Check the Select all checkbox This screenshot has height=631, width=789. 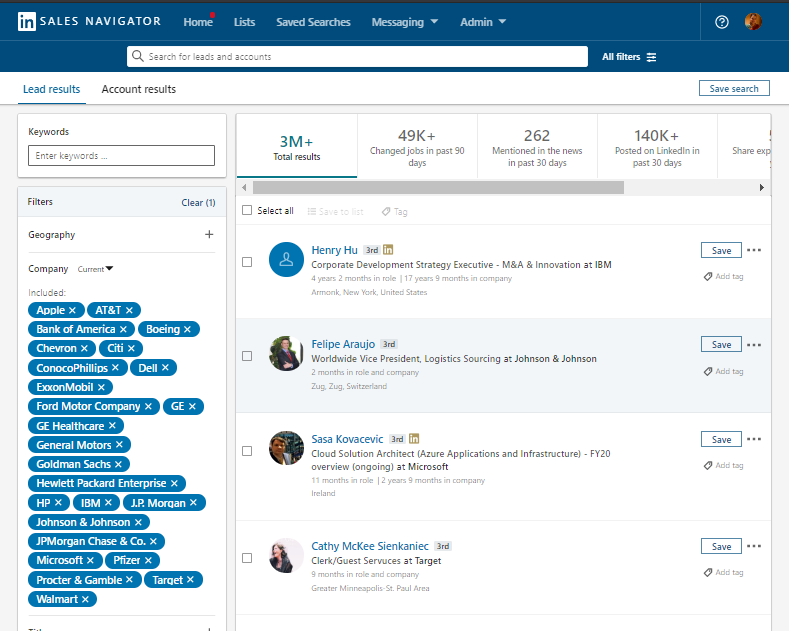(247, 210)
